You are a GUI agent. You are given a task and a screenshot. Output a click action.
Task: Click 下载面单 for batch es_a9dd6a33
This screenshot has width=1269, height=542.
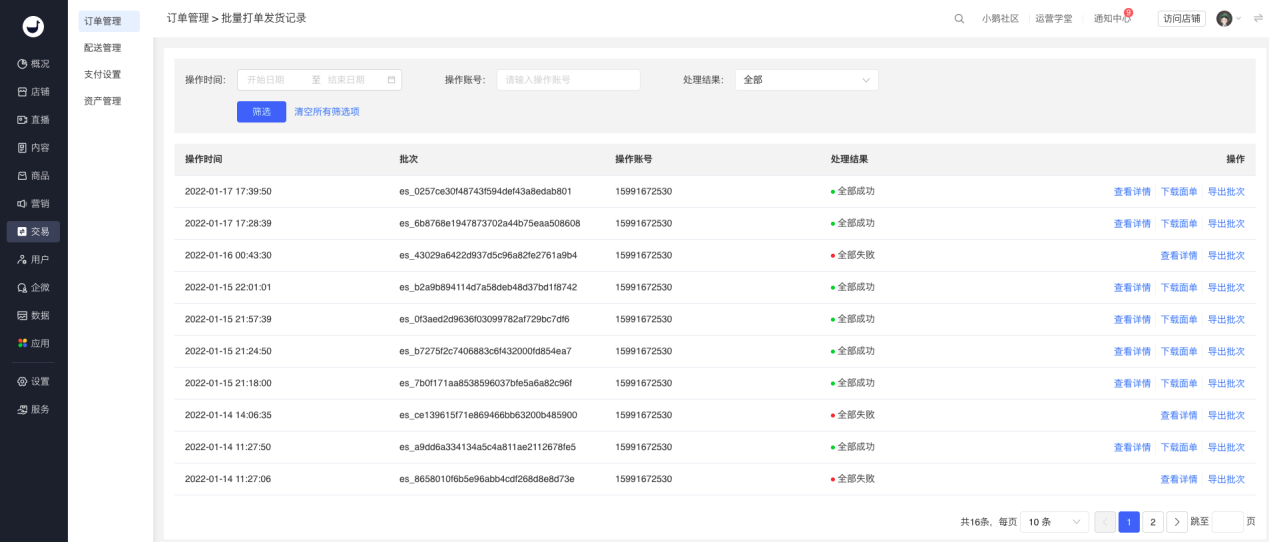pyautogui.click(x=1179, y=448)
